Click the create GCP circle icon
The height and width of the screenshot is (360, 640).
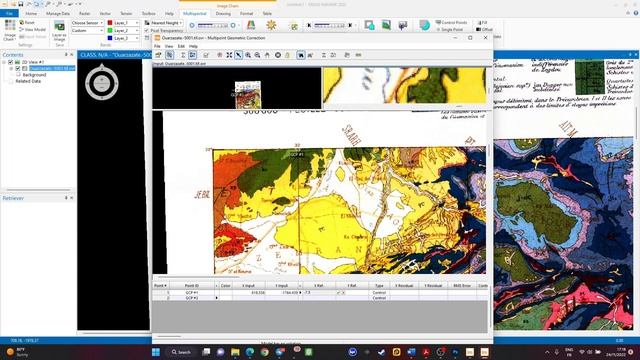278,55
